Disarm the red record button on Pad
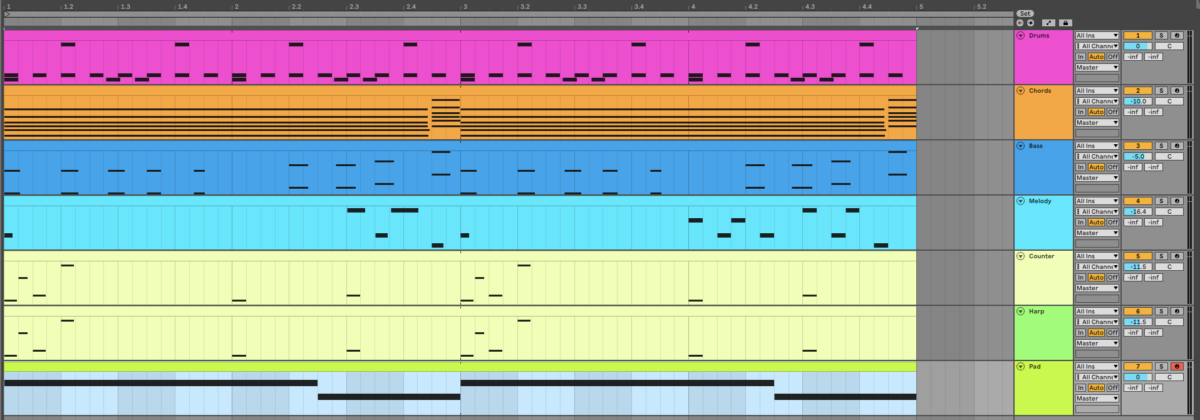Viewport: 1200px width, 420px height. tap(1176, 367)
